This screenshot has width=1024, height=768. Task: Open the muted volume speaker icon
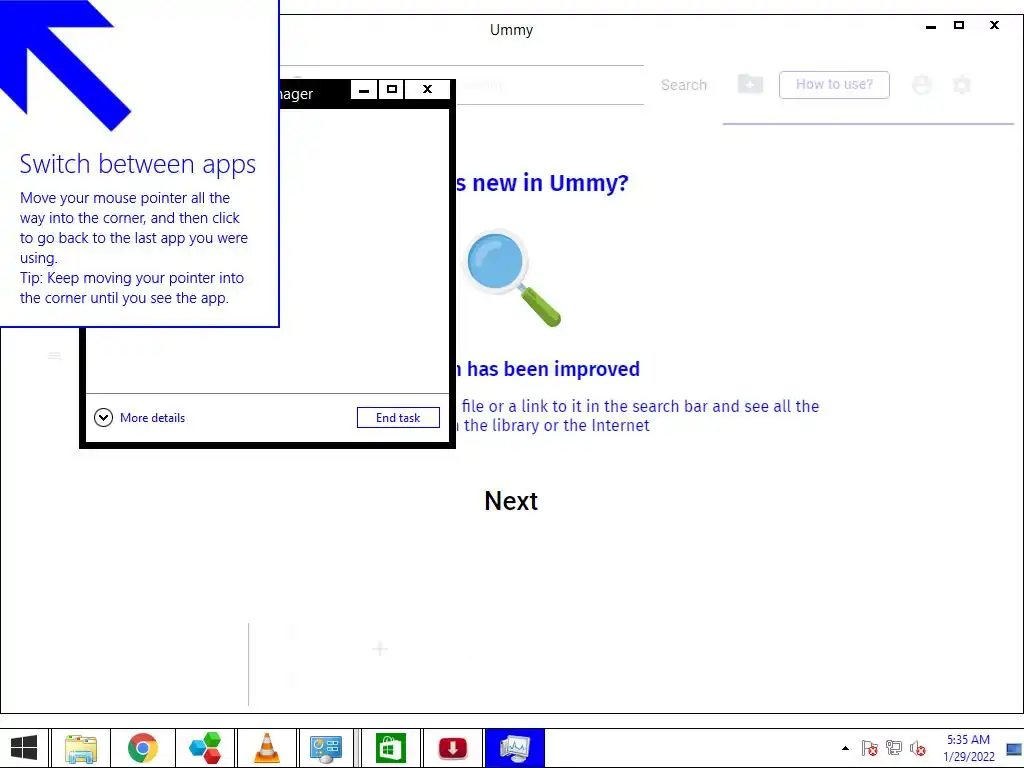coord(918,748)
